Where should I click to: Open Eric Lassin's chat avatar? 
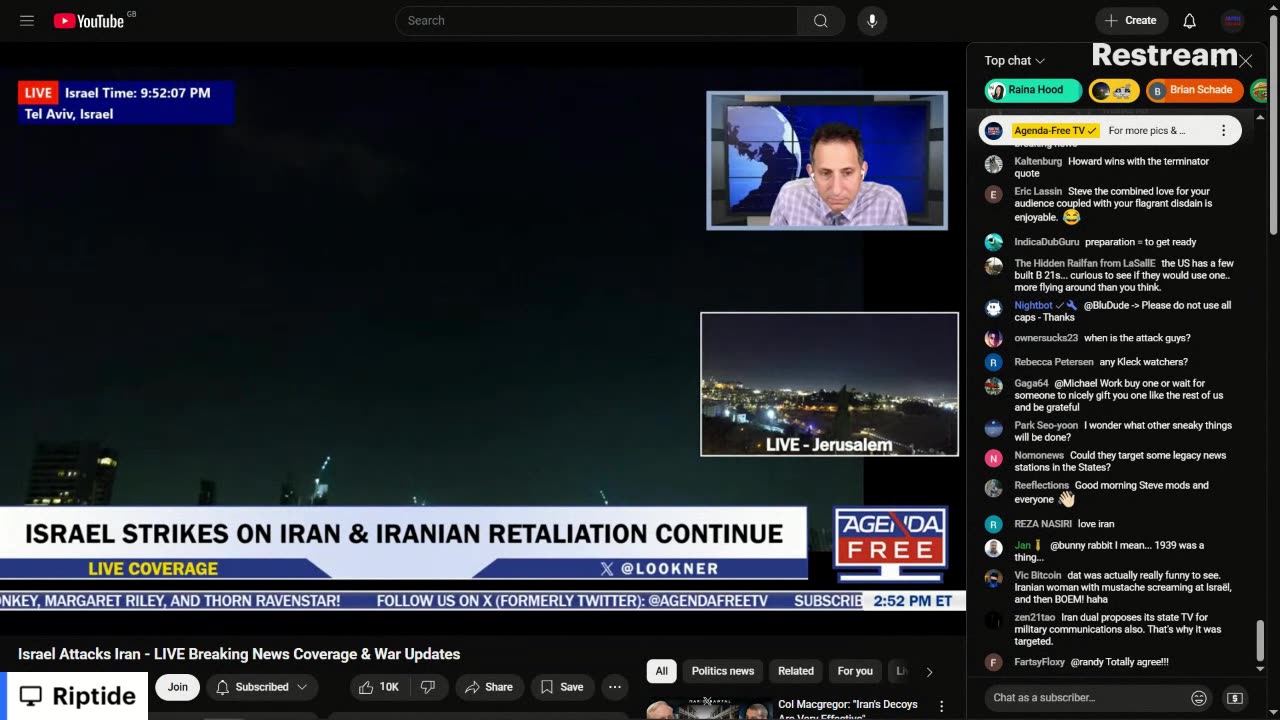pyautogui.click(x=993, y=194)
